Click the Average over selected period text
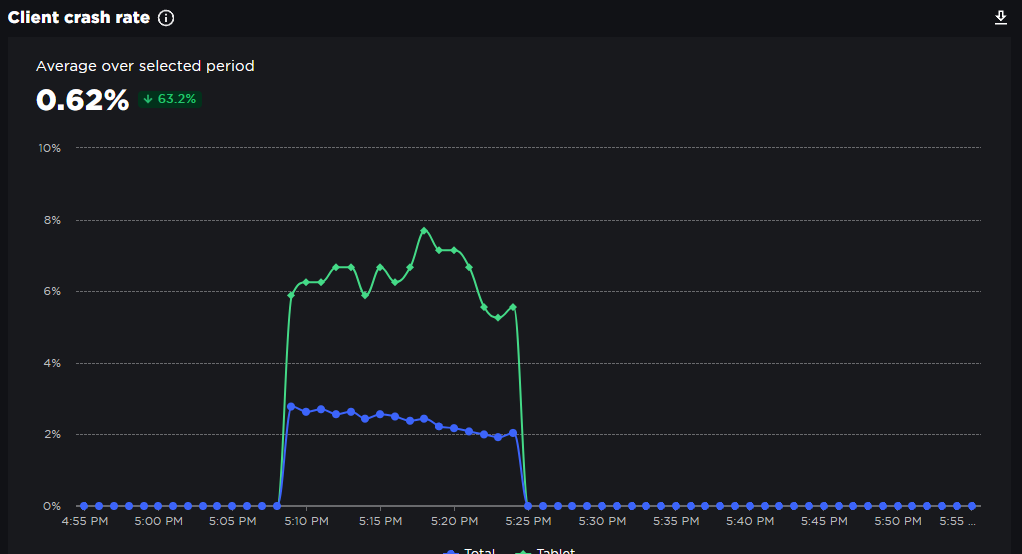The height and width of the screenshot is (554, 1022). tap(145, 66)
